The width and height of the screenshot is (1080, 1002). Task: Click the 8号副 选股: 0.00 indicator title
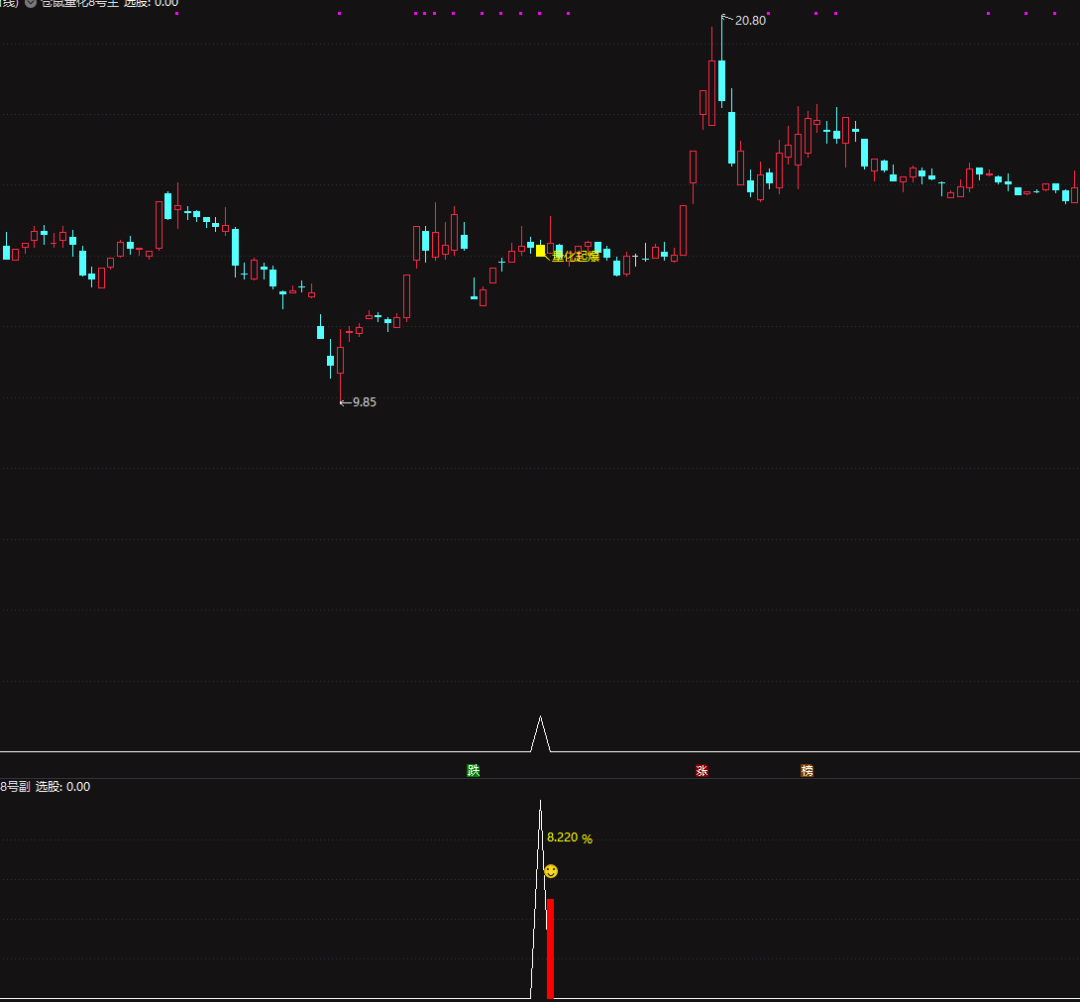(x=45, y=786)
